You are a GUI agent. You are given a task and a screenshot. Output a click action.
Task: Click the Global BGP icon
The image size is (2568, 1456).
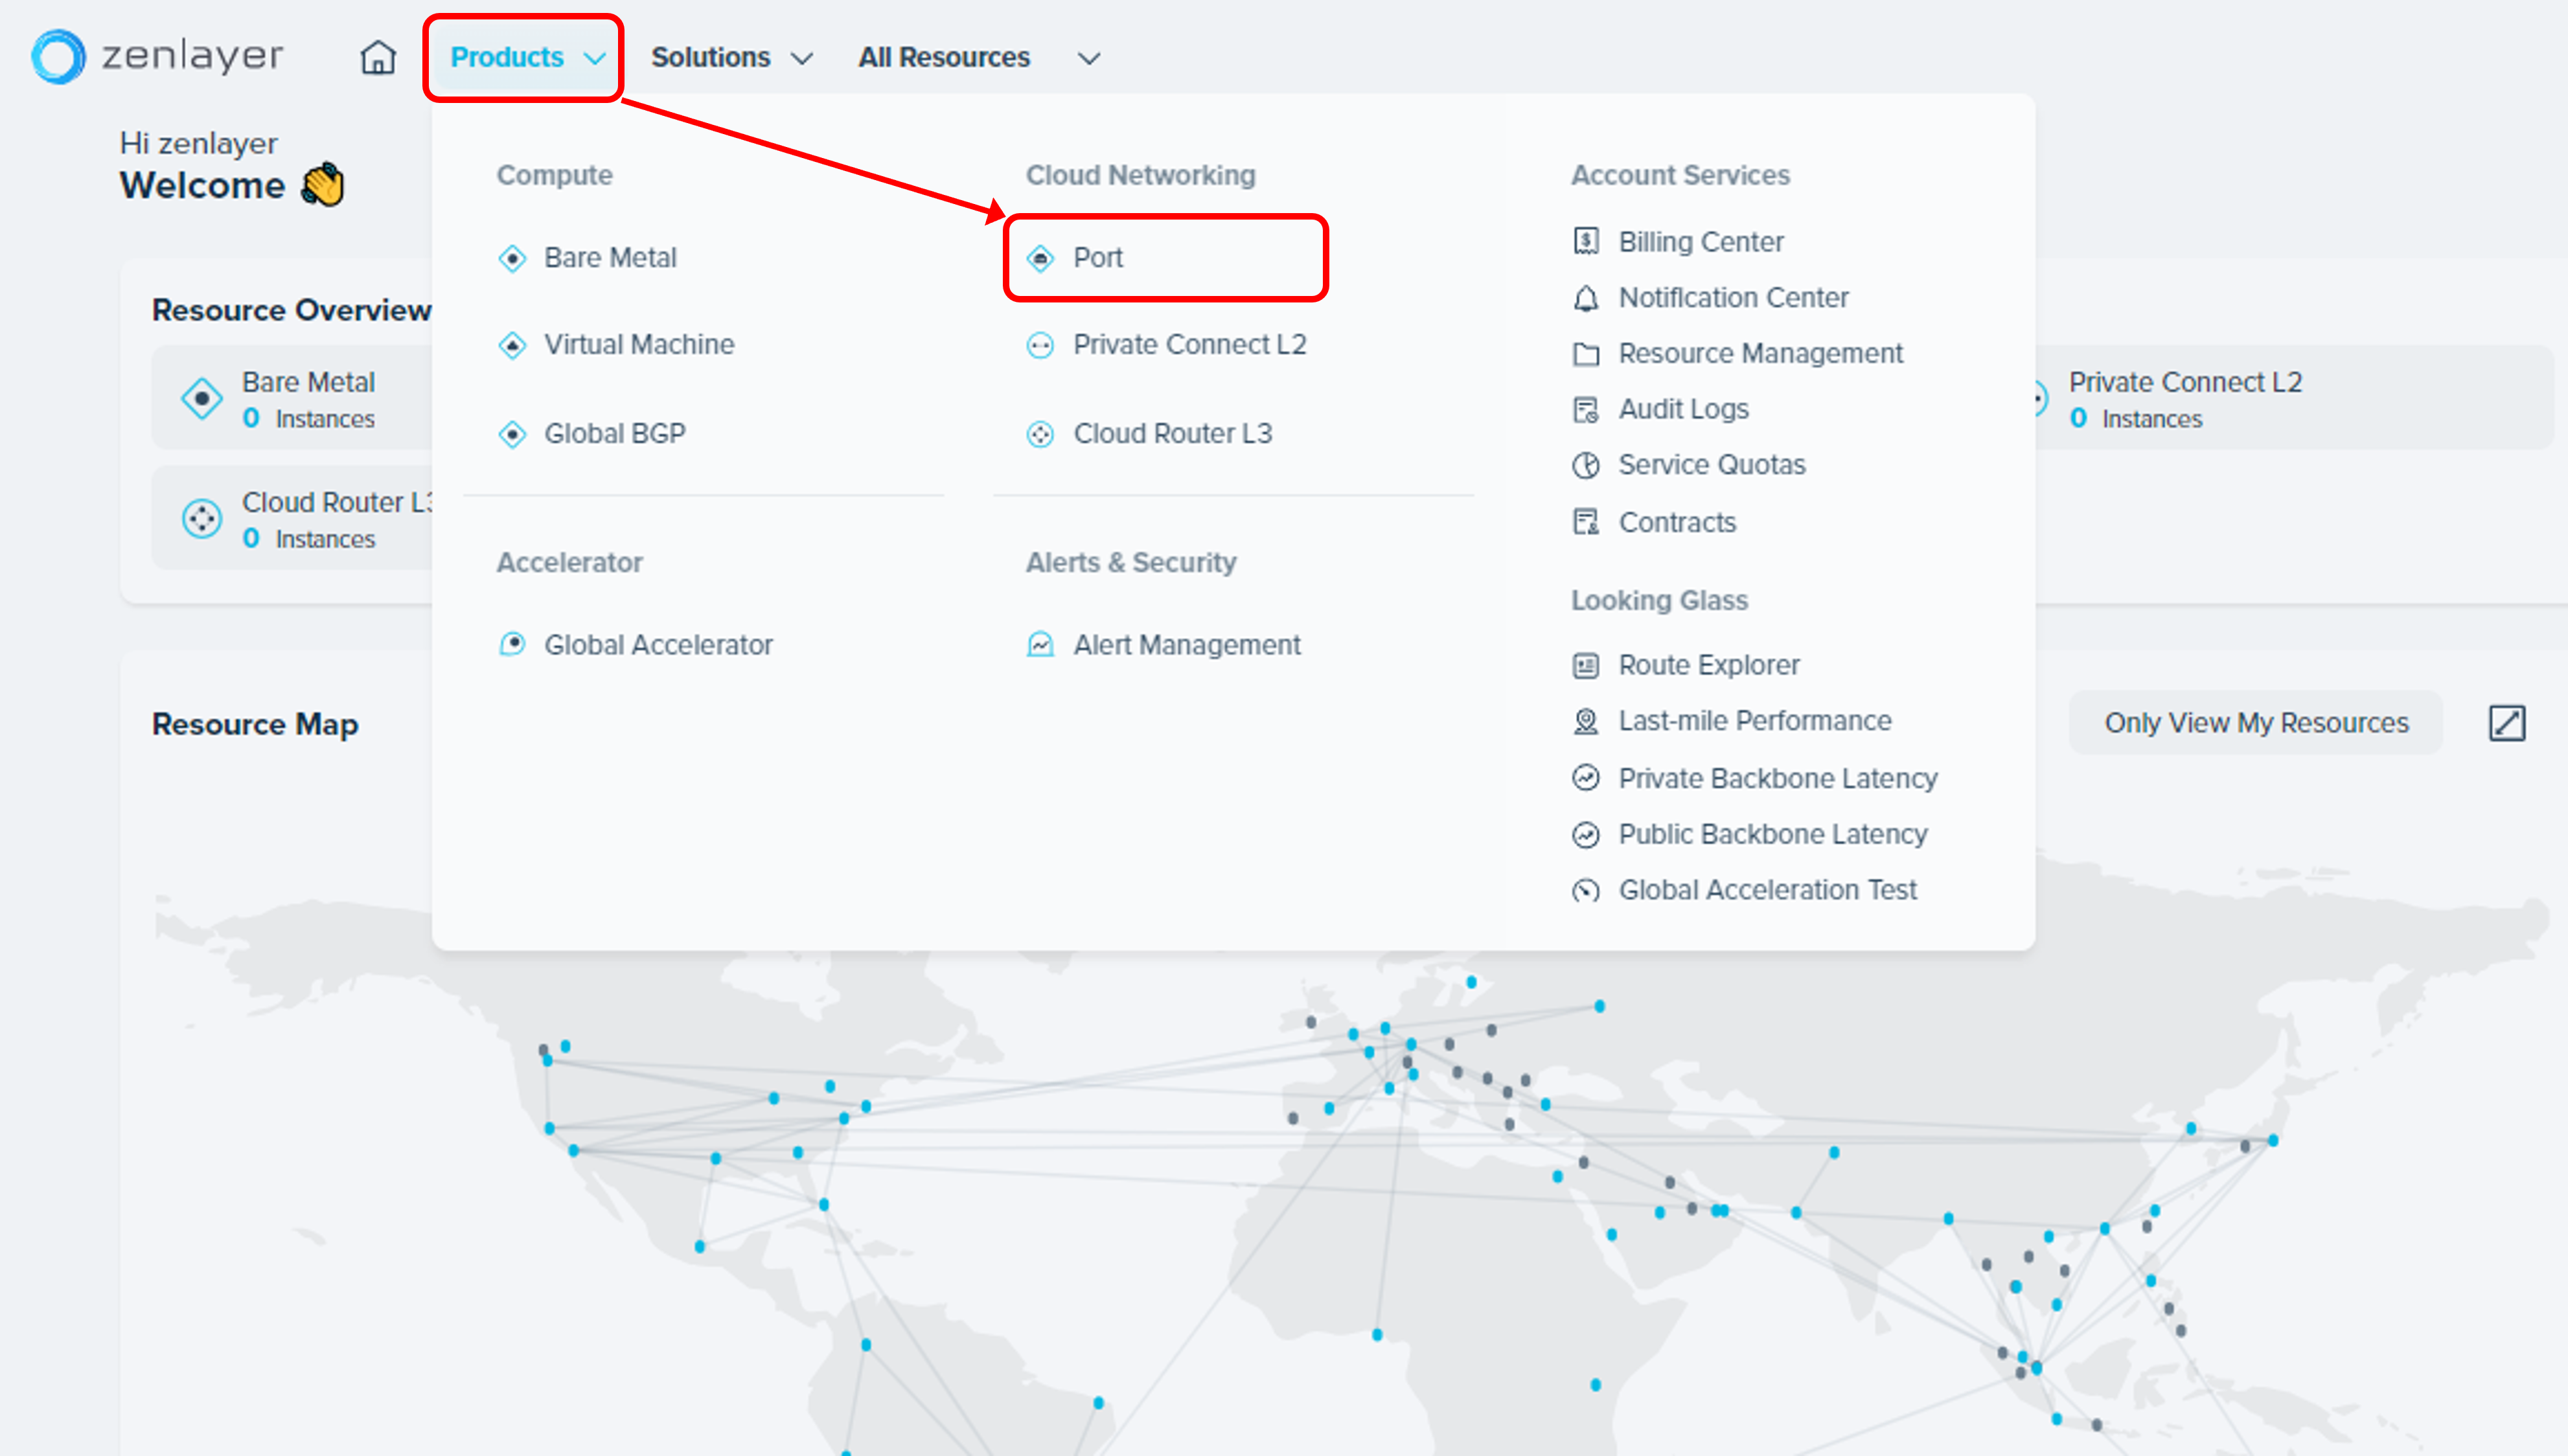pyautogui.click(x=512, y=434)
